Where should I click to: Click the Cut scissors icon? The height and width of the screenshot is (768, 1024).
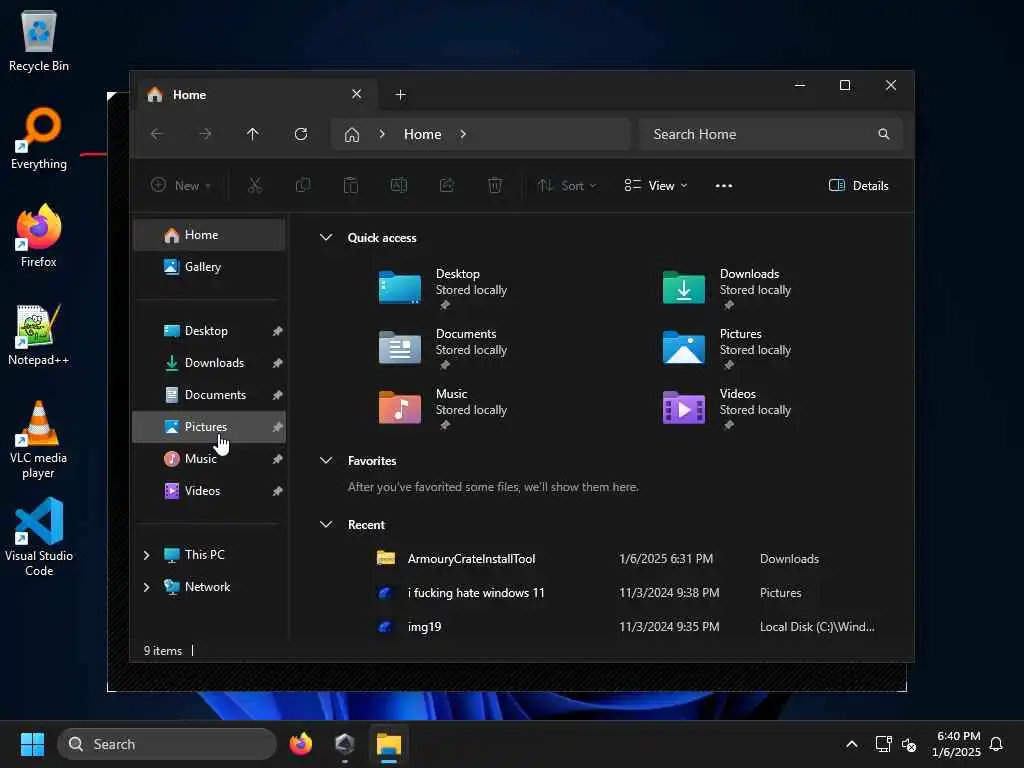(x=255, y=185)
